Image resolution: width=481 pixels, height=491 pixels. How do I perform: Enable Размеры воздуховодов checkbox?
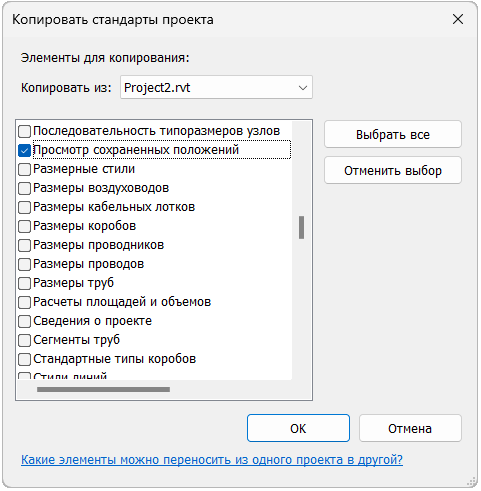[x=24, y=188]
